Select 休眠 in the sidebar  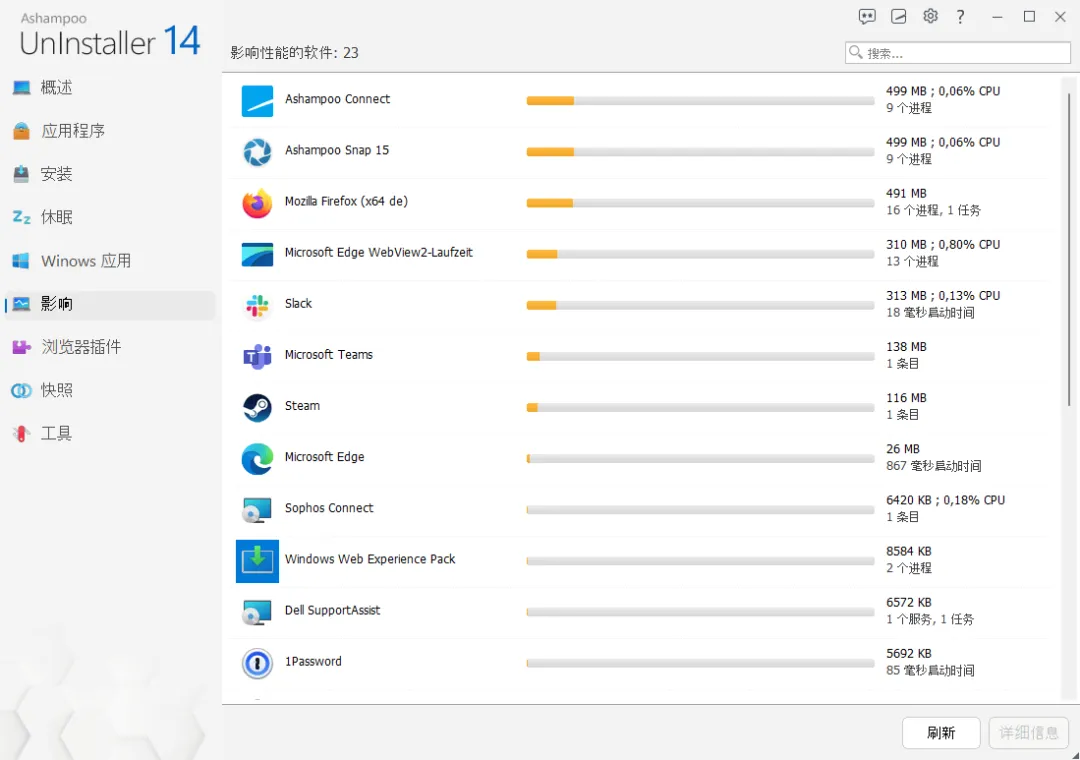[x=110, y=217]
